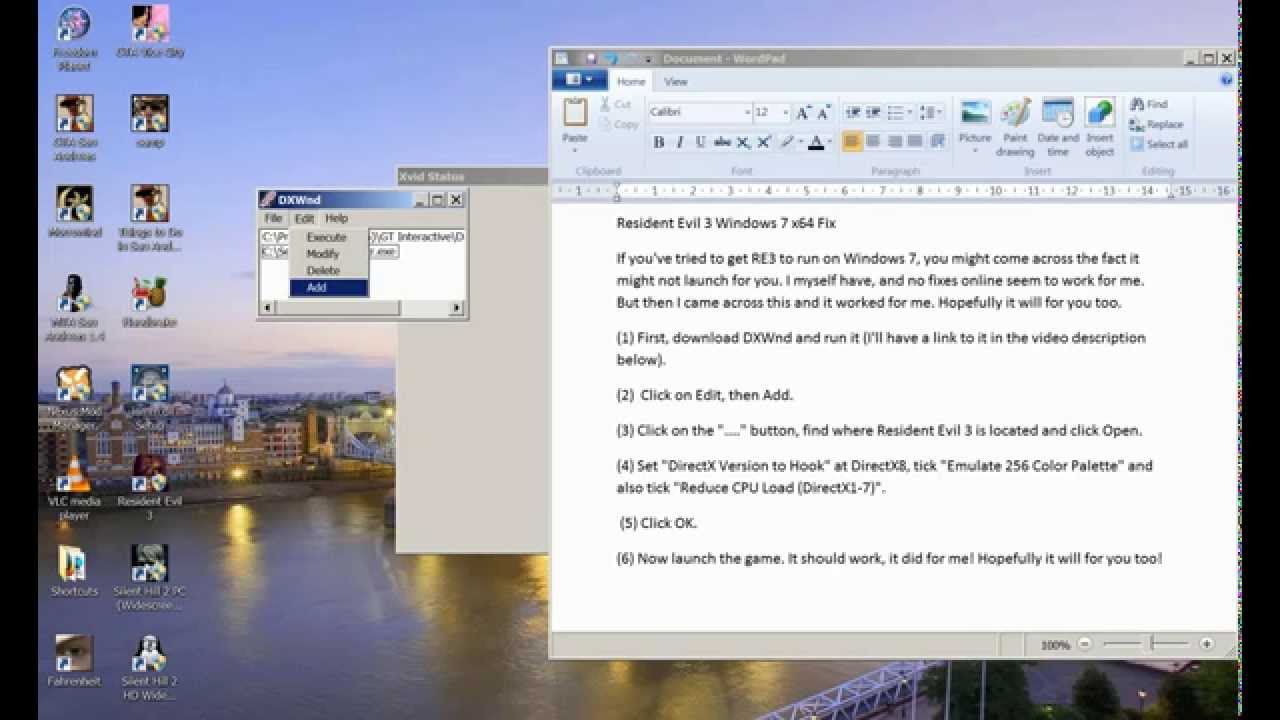Increase paragraph indent in WordPad
This screenshot has height=720, width=1280.
click(874, 113)
